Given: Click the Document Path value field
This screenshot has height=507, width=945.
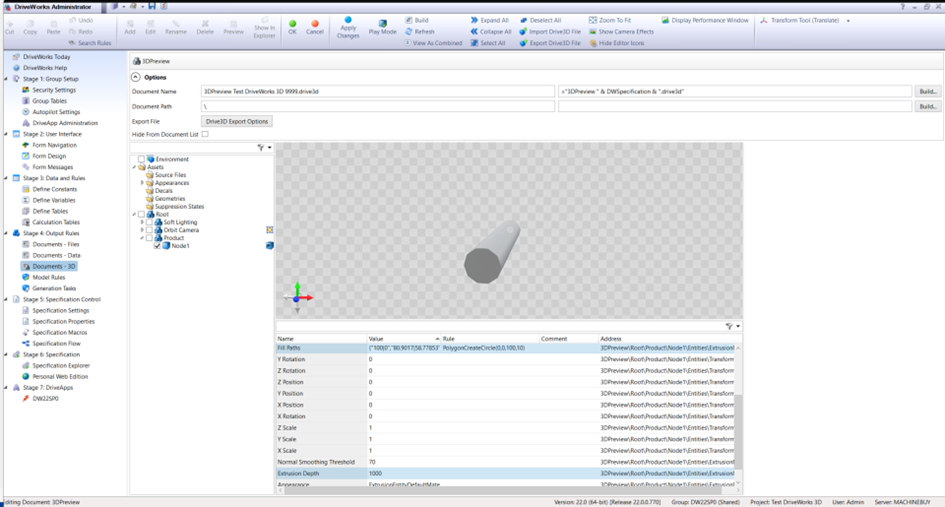Looking at the screenshot, I should tap(378, 106).
